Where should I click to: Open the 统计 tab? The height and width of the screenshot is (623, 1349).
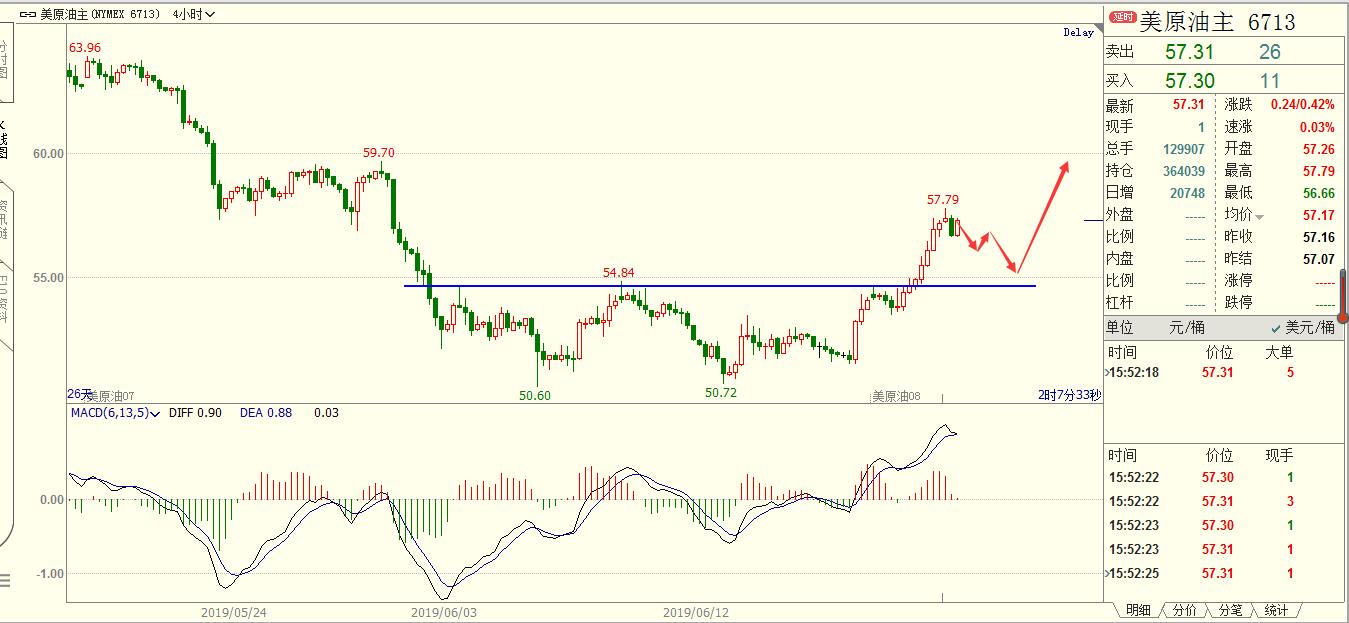pyautogui.click(x=1276, y=610)
